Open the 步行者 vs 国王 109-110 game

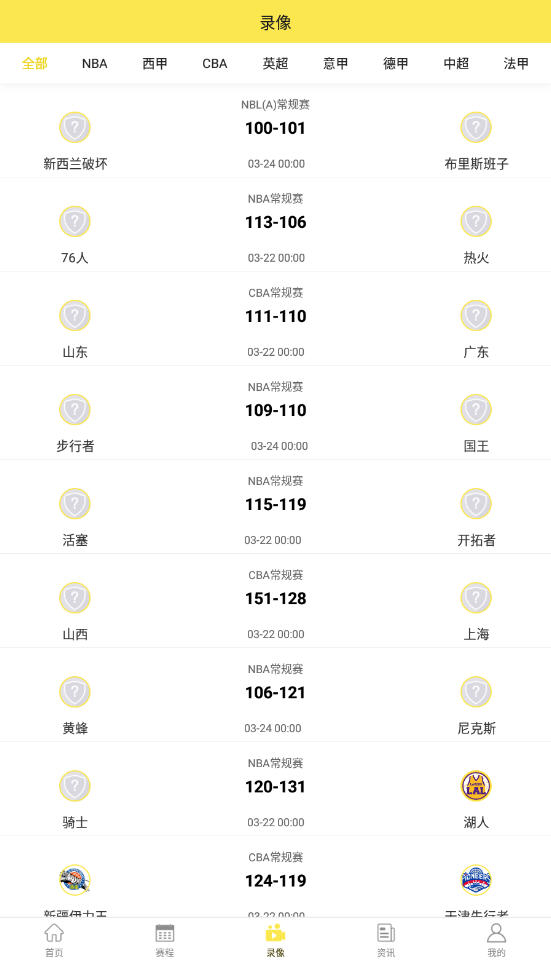pos(276,413)
